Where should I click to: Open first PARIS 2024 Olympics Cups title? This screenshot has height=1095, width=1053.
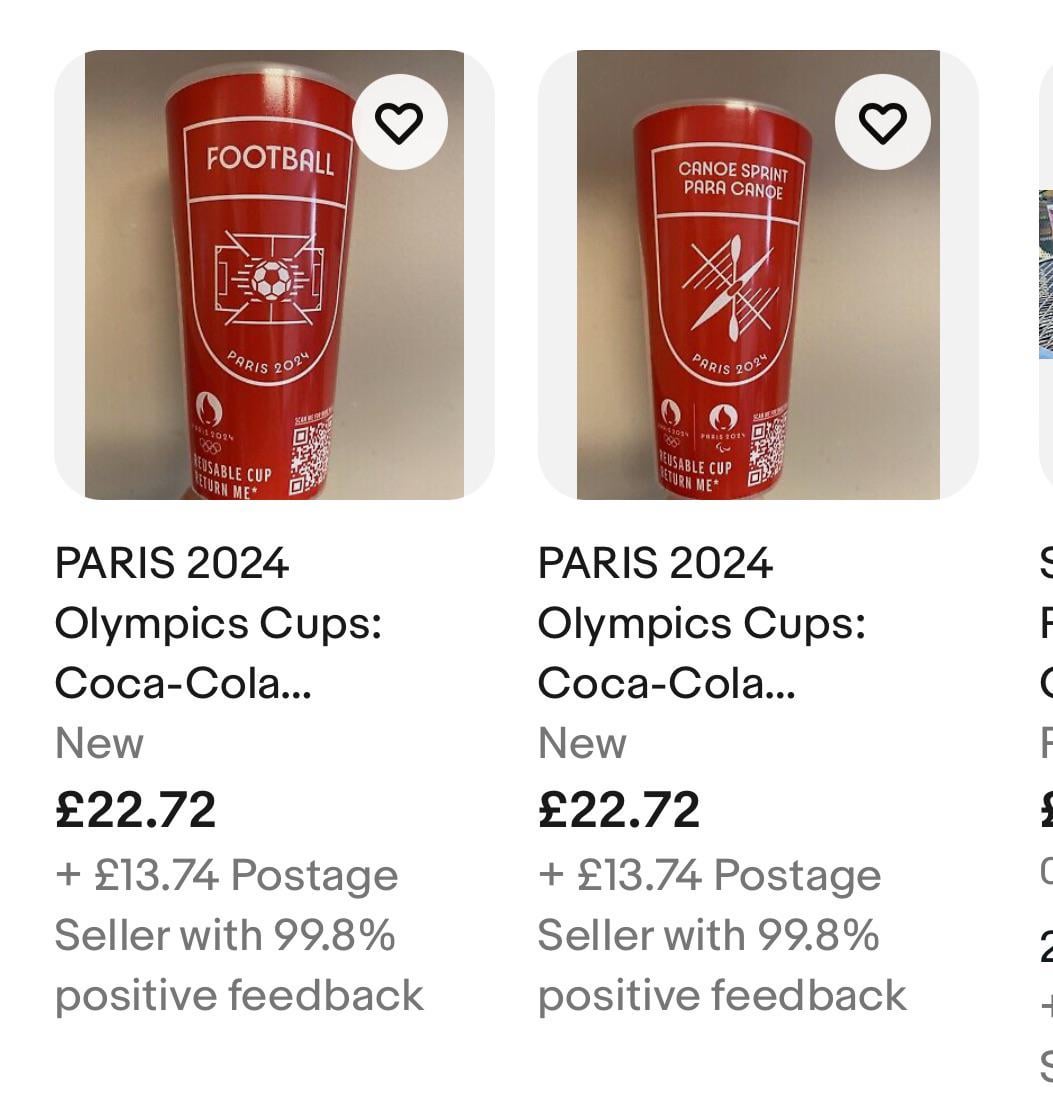(218, 623)
